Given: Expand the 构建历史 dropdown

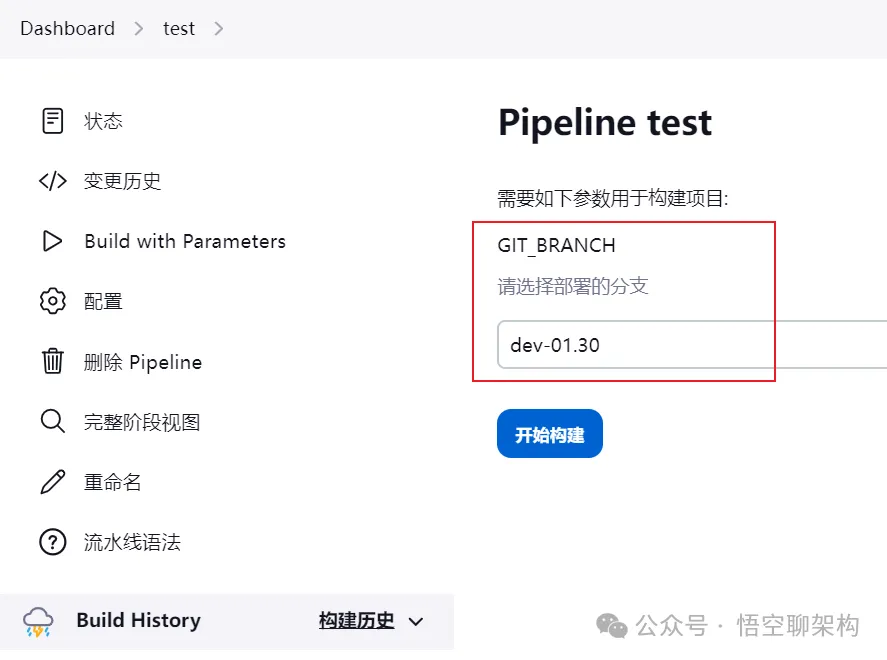Looking at the screenshot, I should click(416, 620).
